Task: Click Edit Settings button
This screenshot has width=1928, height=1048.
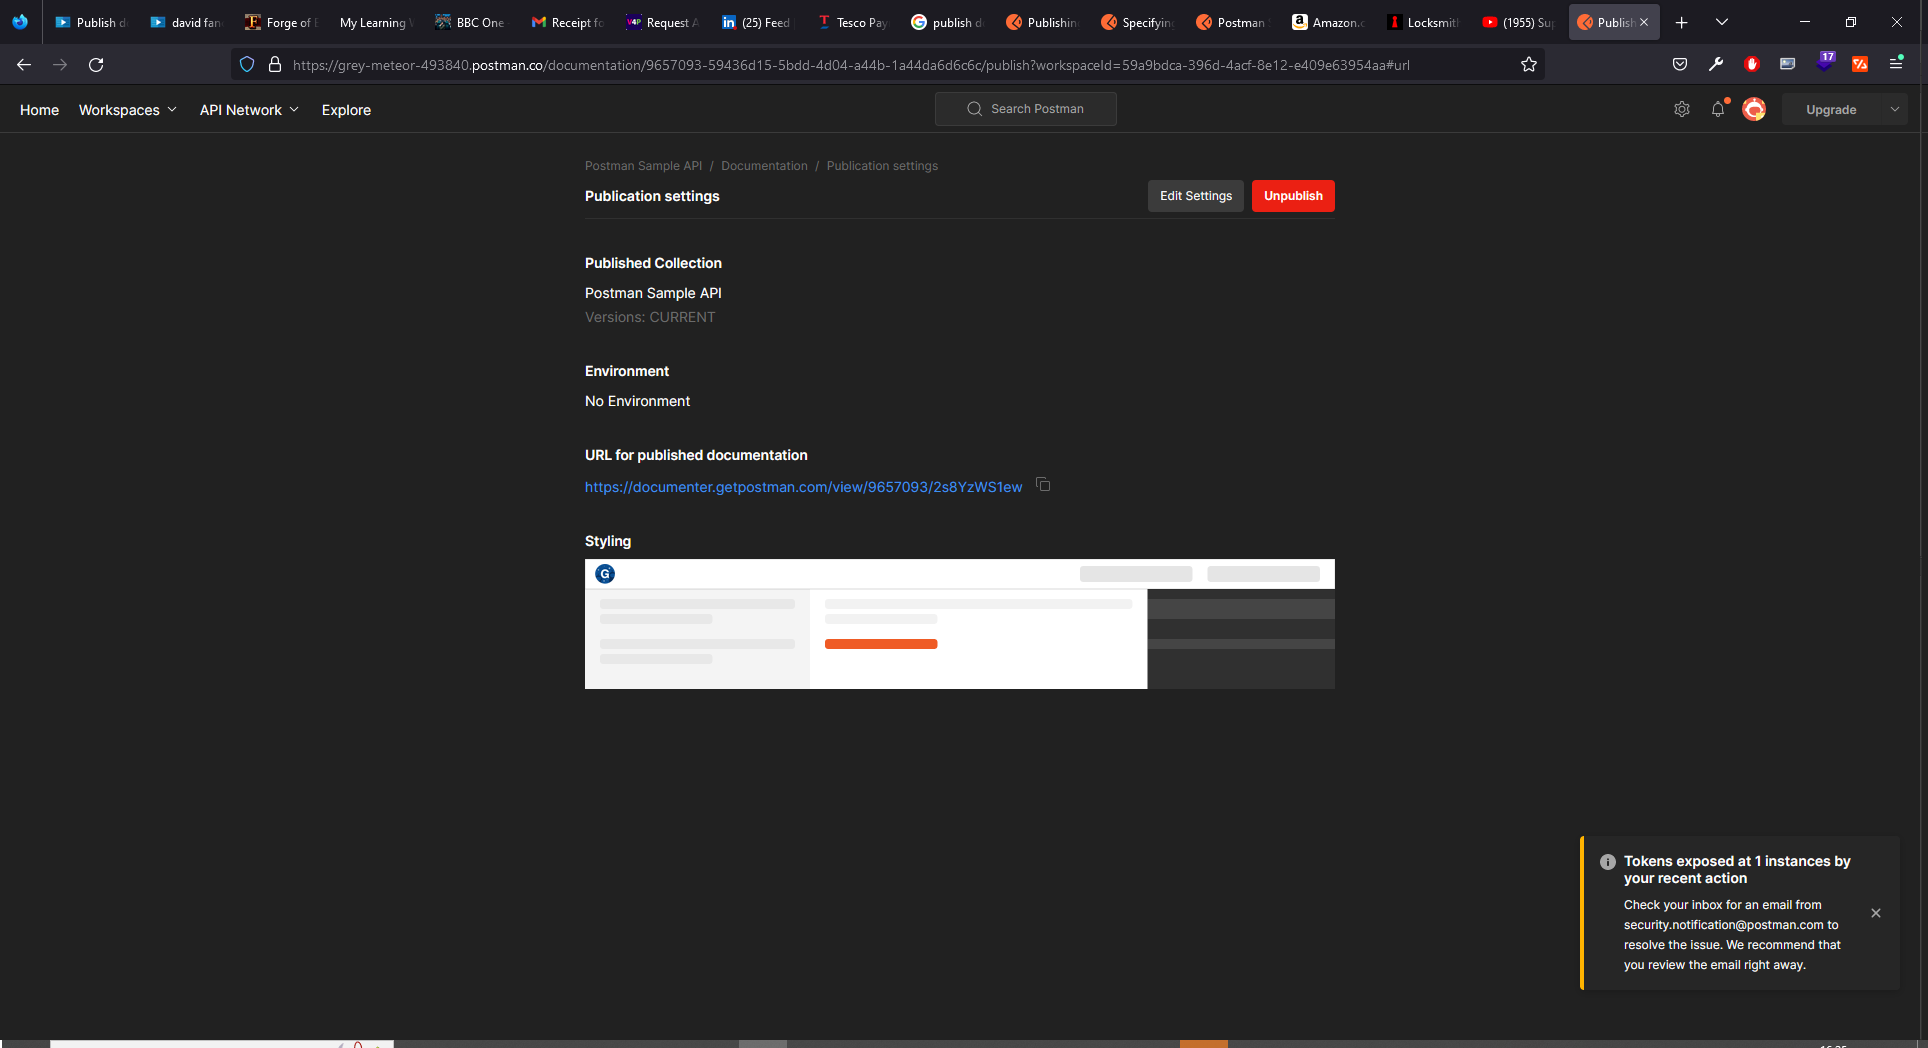Action: pos(1196,196)
